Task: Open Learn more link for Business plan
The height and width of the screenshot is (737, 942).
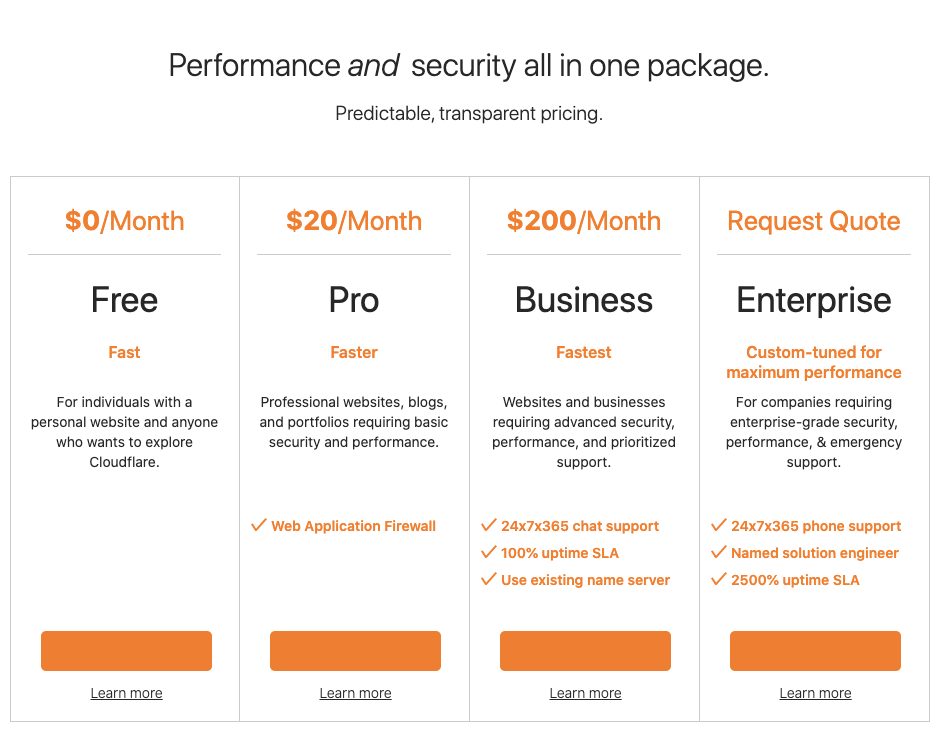Action: 585,693
